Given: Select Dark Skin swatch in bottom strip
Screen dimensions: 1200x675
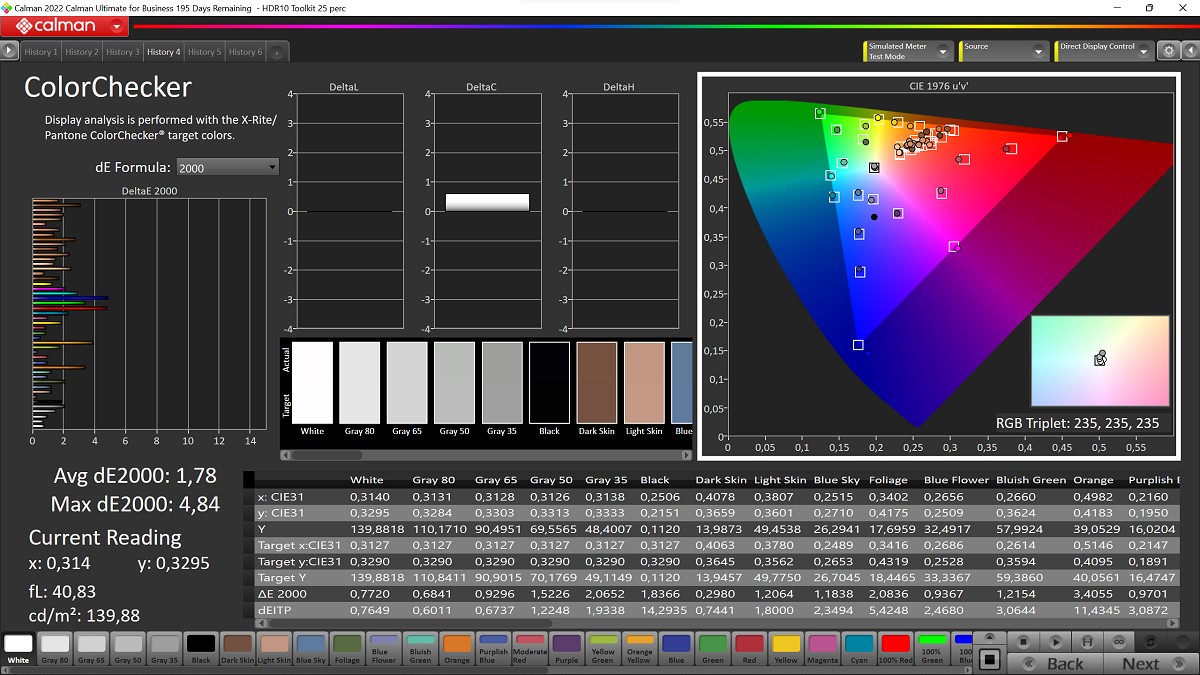Looking at the screenshot, I should click(237, 649).
